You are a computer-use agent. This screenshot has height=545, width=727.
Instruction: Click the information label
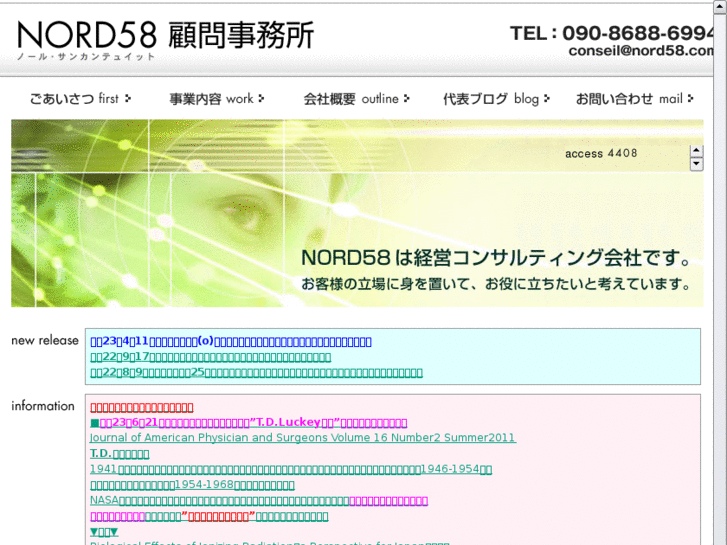pos(43,406)
